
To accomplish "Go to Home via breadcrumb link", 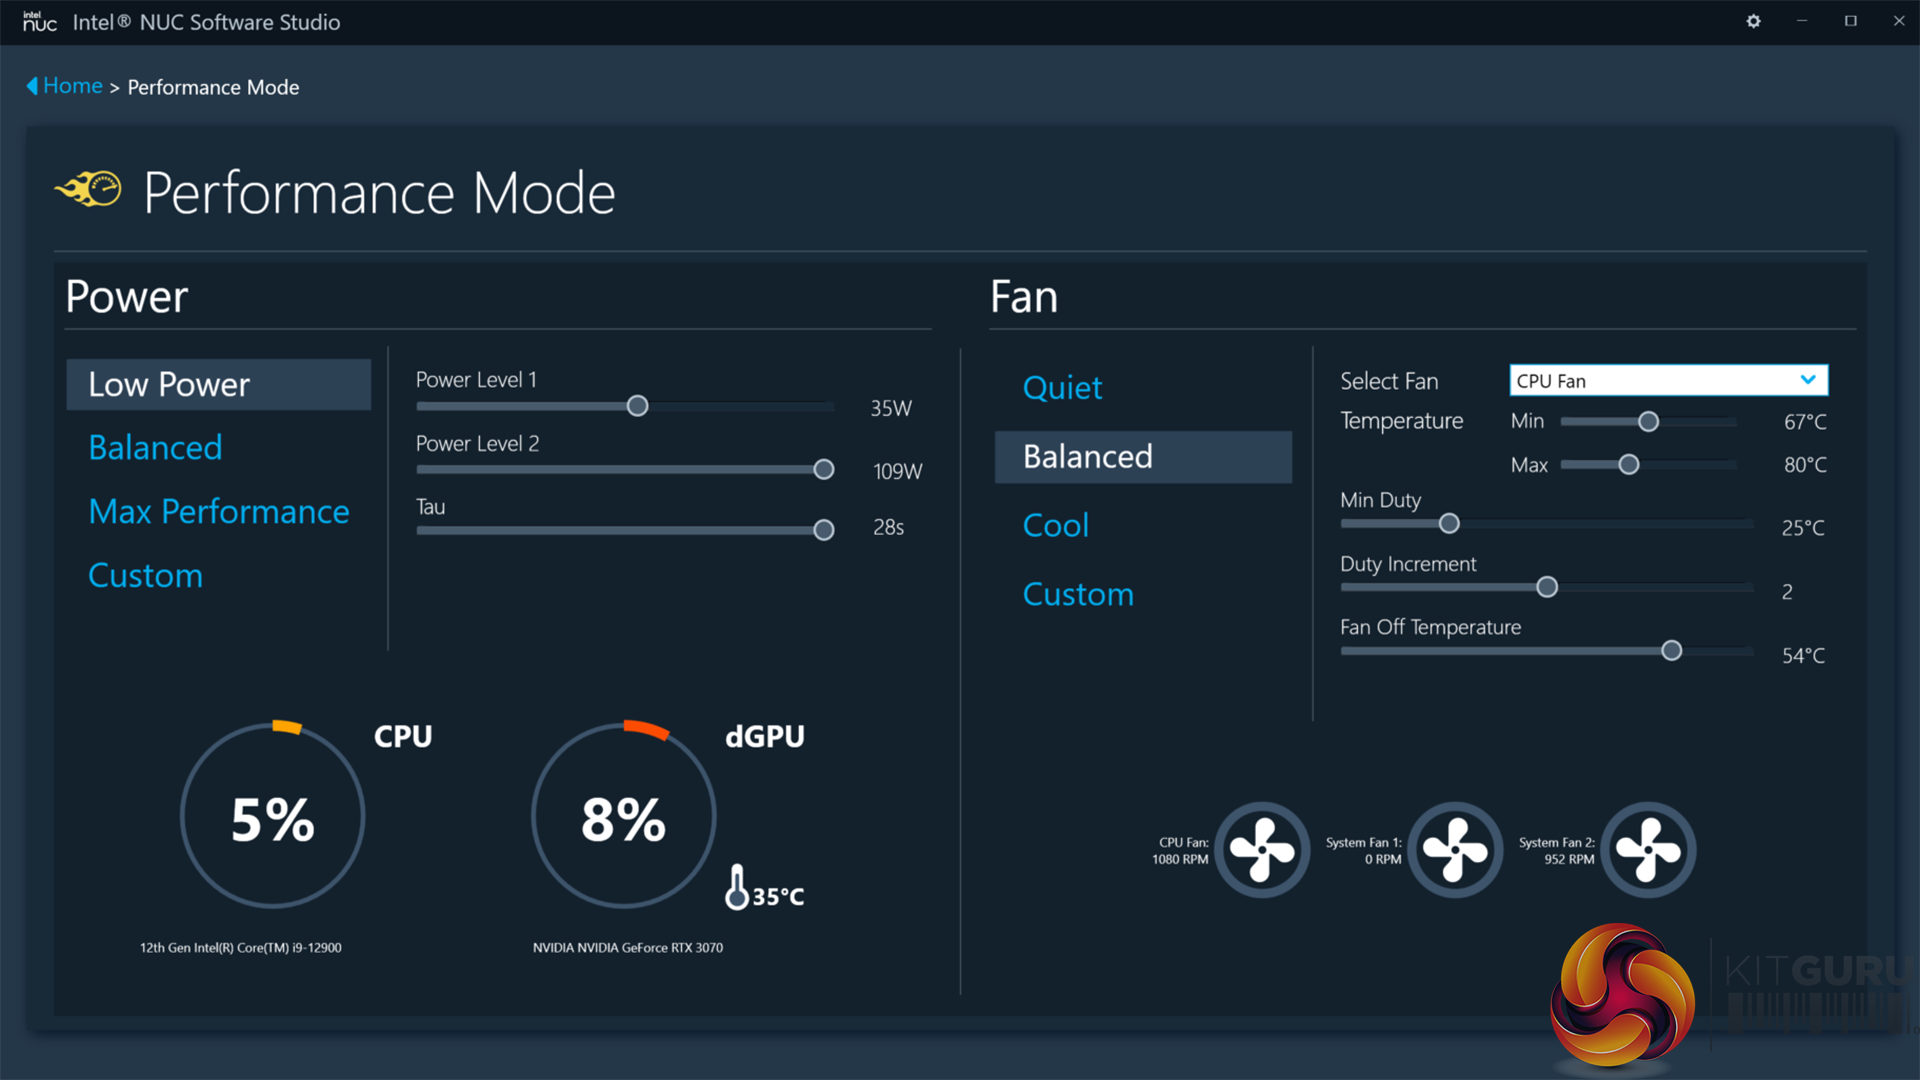I will [72, 86].
